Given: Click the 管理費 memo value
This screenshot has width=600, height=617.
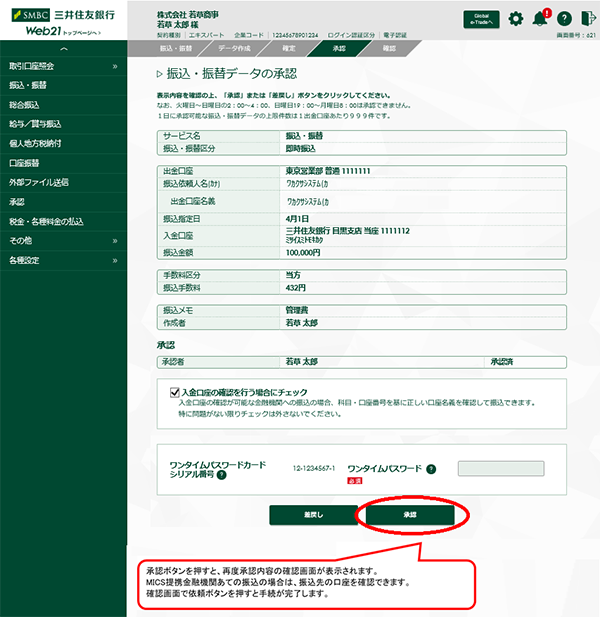Looking at the screenshot, I should (x=297, y=310).
